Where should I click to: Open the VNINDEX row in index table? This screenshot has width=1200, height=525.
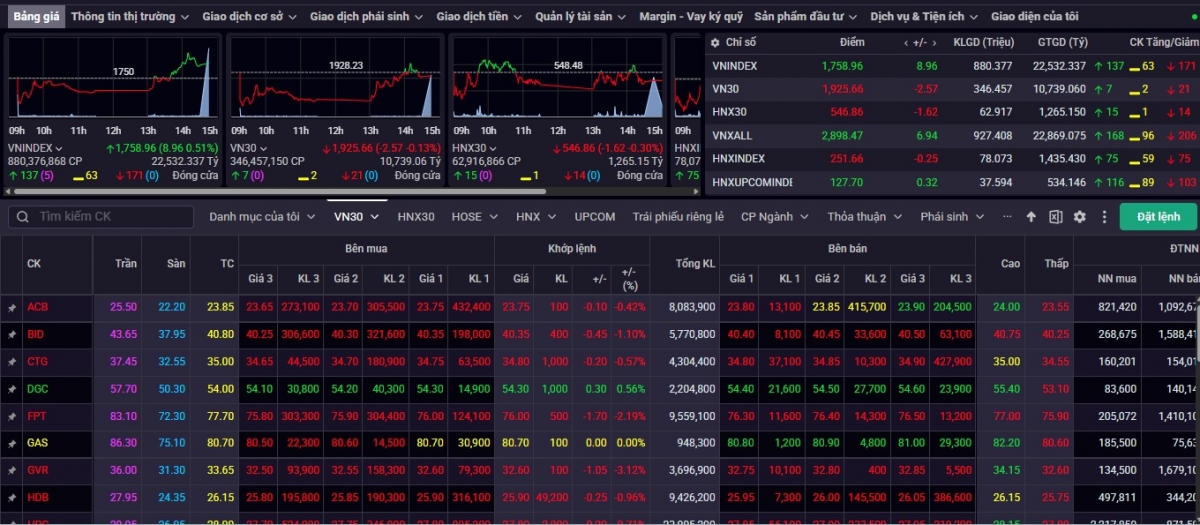coord(735,66)
